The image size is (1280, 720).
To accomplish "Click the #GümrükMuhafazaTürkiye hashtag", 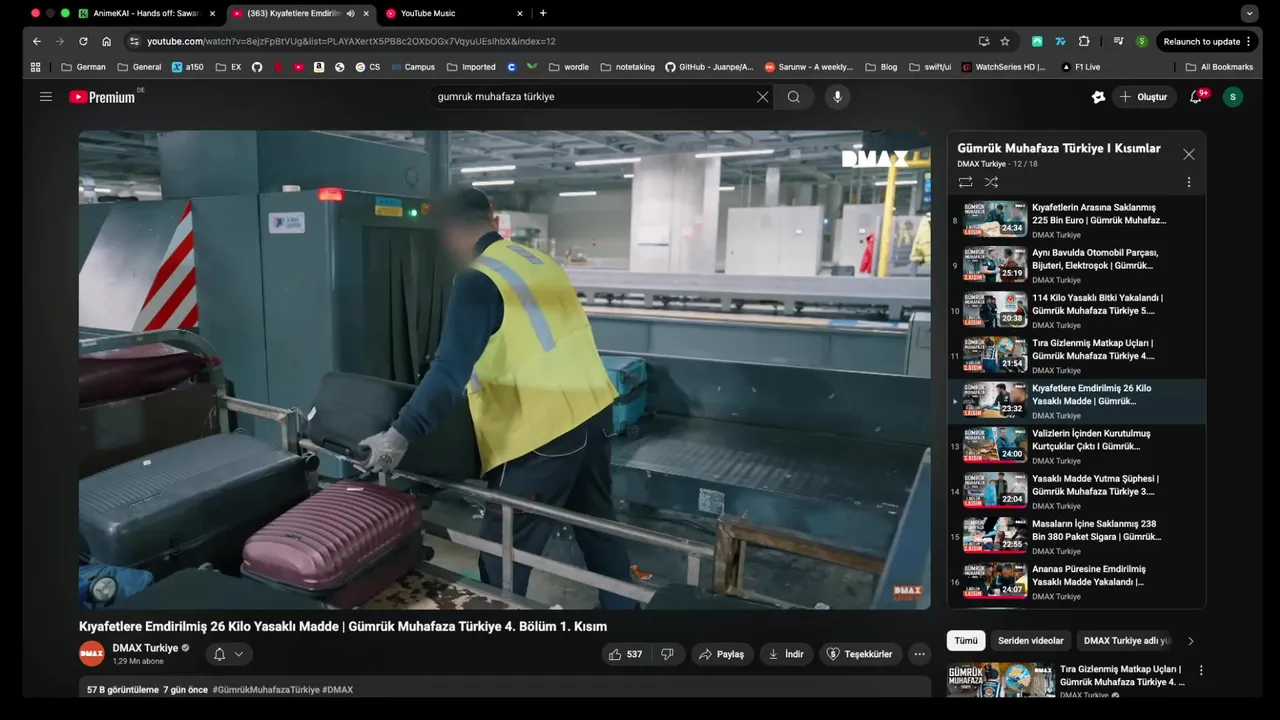I will pos(266,690).
